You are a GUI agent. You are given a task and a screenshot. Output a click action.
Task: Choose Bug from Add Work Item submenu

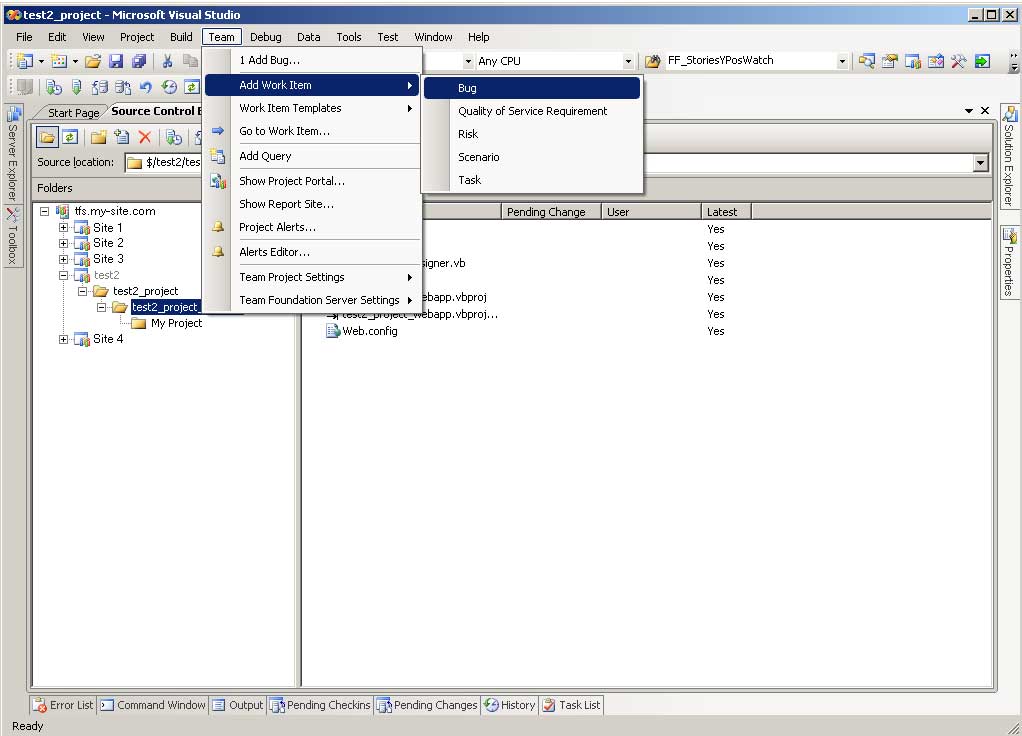click(x=532, y=88)
